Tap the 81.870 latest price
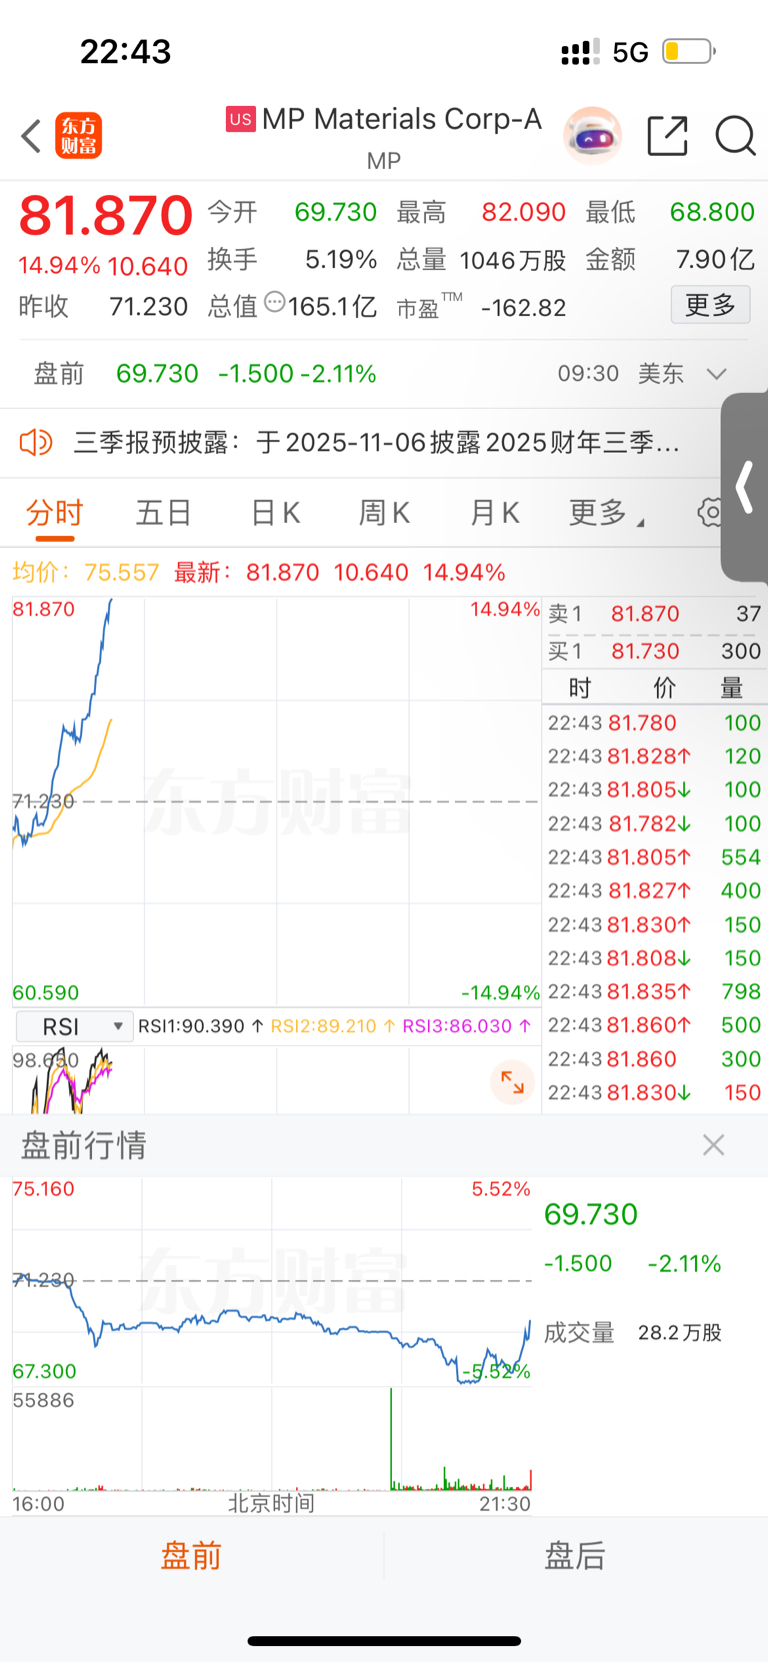 pos(106,215)
